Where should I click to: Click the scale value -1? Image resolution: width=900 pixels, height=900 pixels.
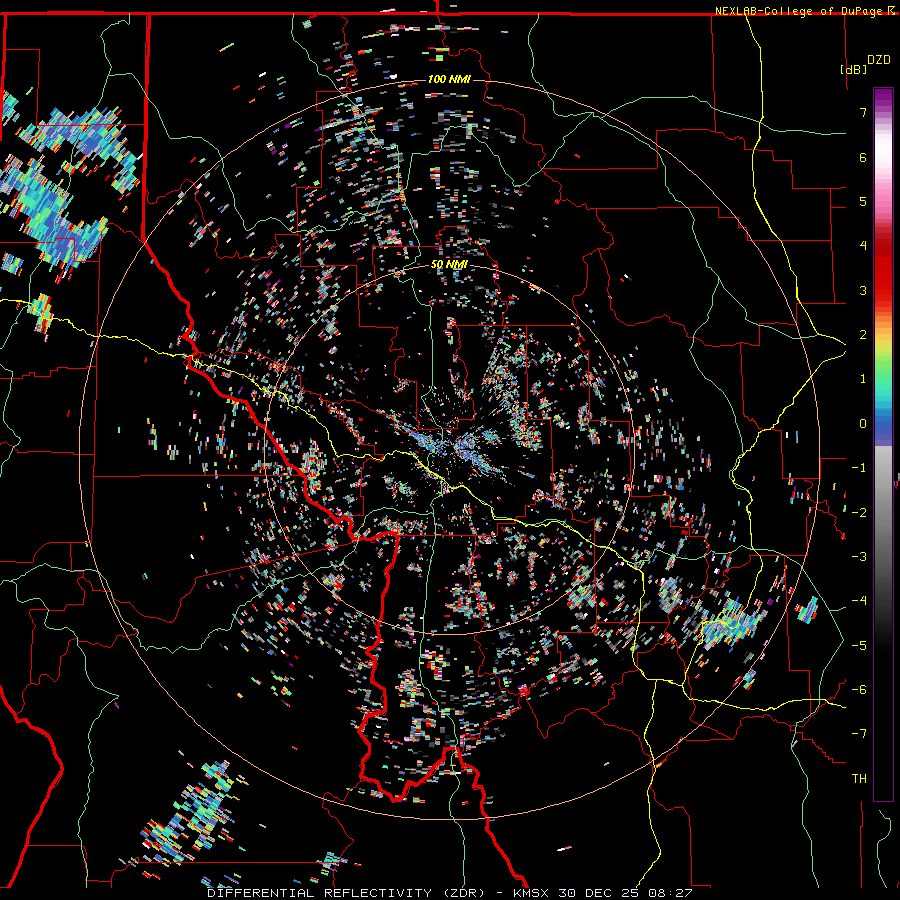click(x=859, y=468)
